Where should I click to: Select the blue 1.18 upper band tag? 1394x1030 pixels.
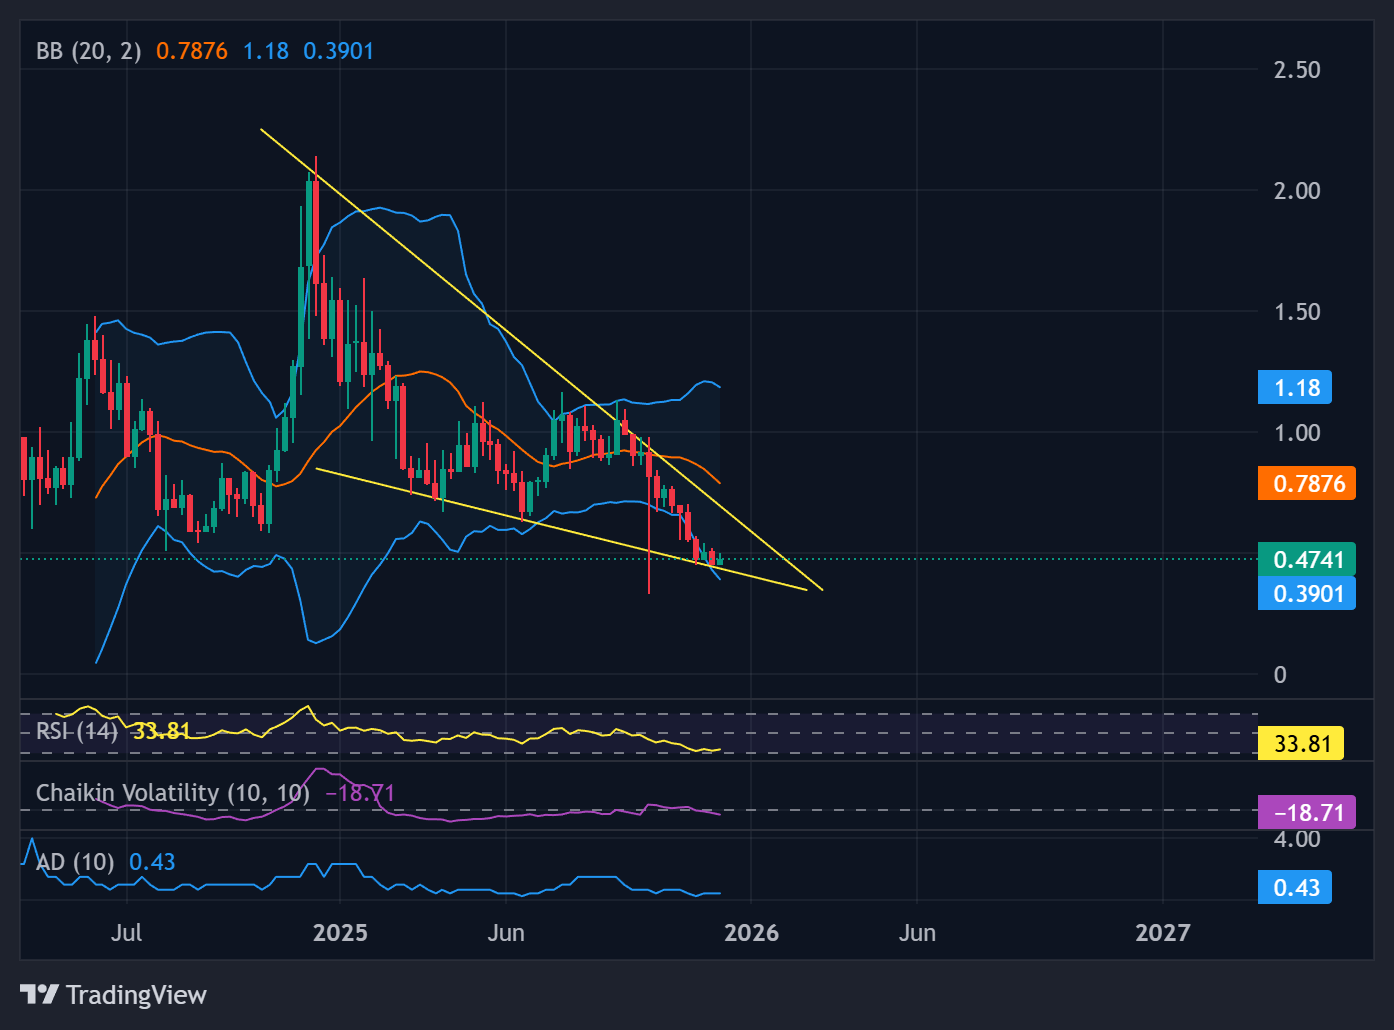[x=1295, y=388]
